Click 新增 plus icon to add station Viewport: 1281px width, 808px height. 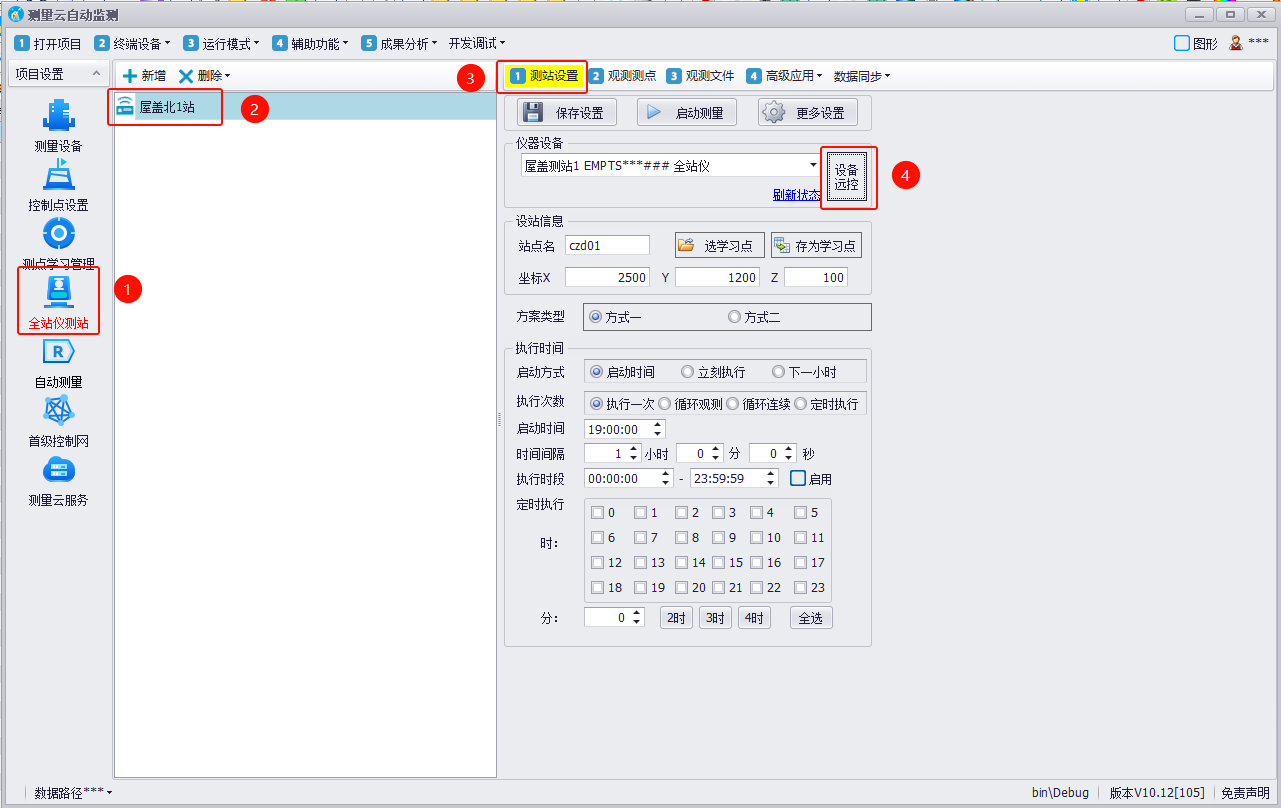(x=130, y=76)
